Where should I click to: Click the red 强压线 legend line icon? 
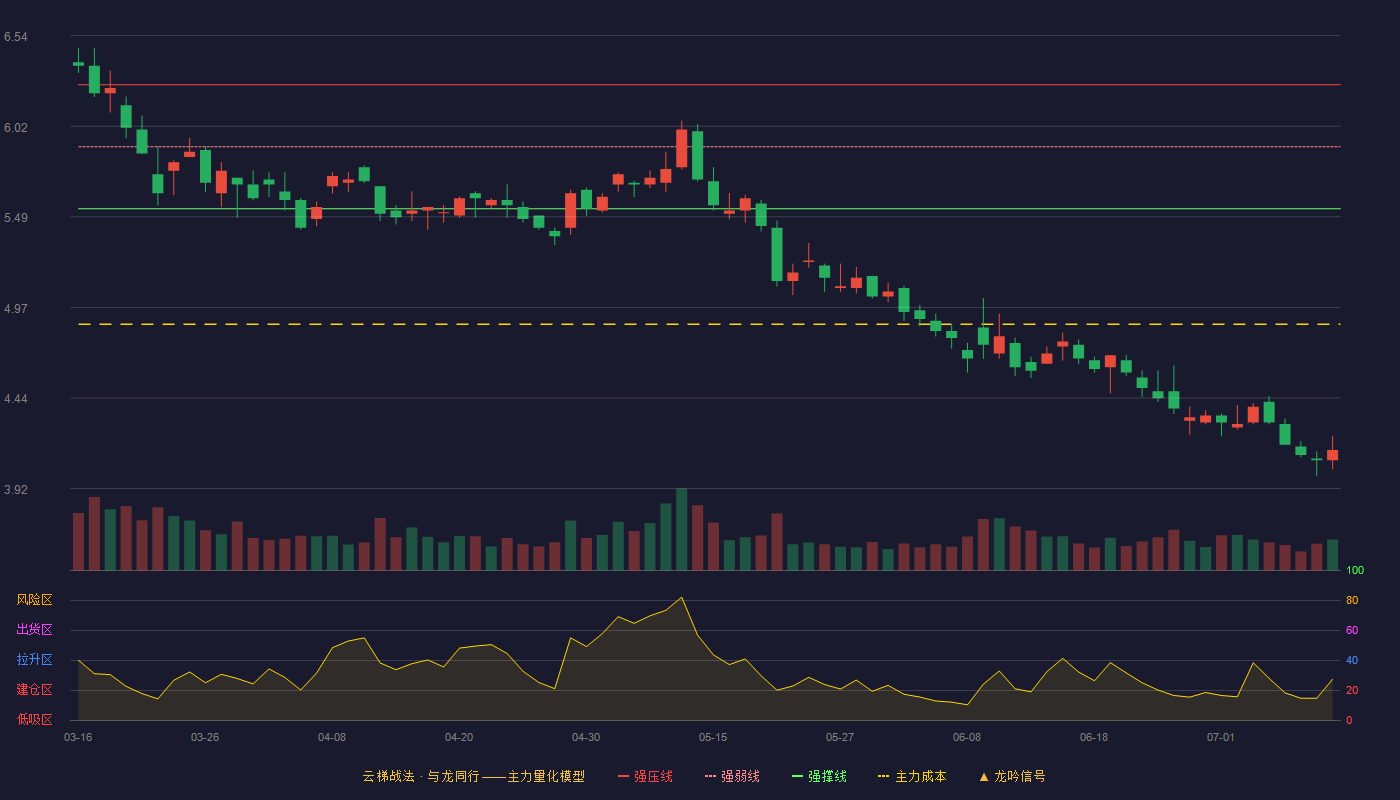coord(624,776)
